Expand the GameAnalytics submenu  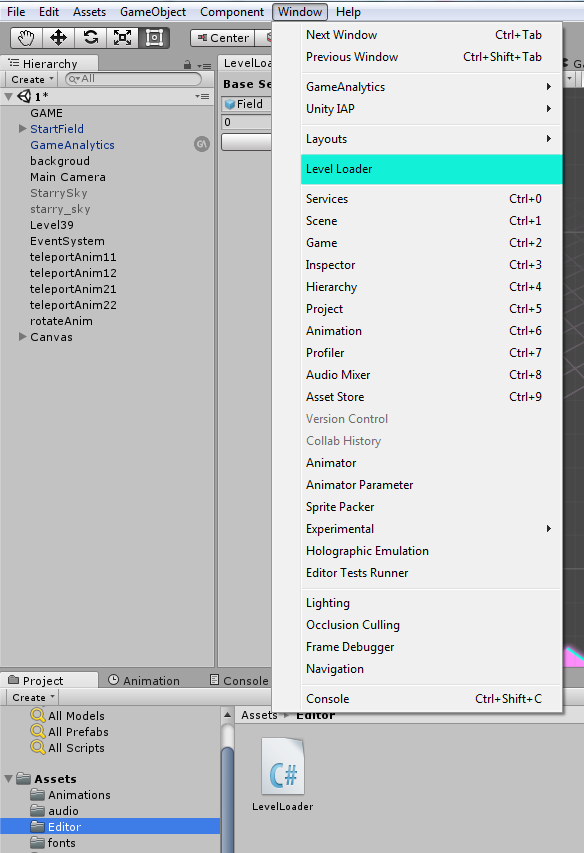pyautogui.click(x=431, y=87)
